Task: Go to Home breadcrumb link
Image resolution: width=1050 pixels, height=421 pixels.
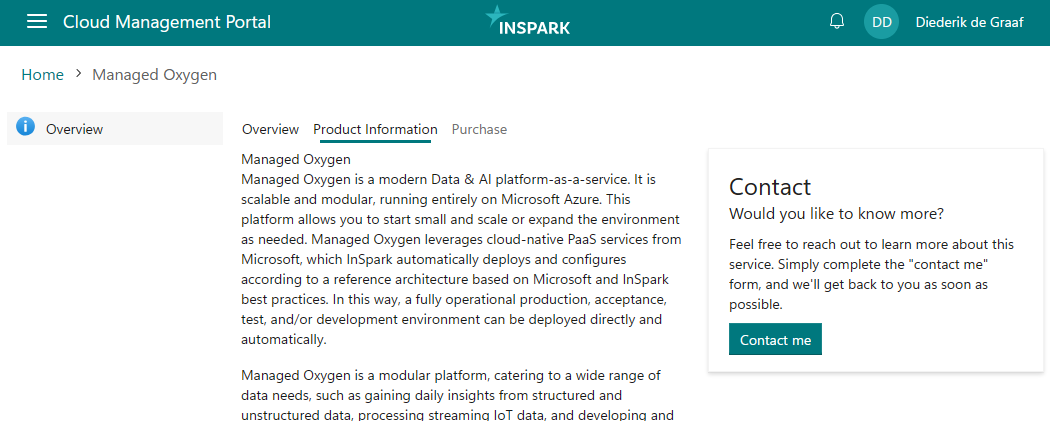Action: click(x=42, y=75)
